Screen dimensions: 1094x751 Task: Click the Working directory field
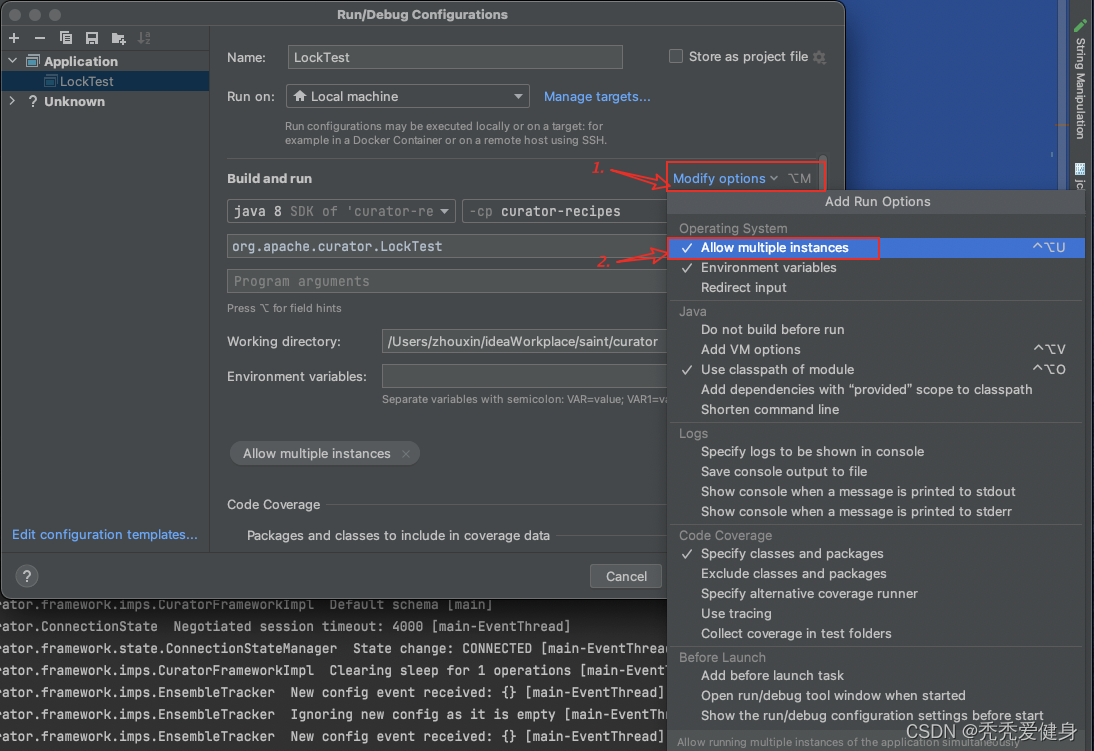[524, 341]
